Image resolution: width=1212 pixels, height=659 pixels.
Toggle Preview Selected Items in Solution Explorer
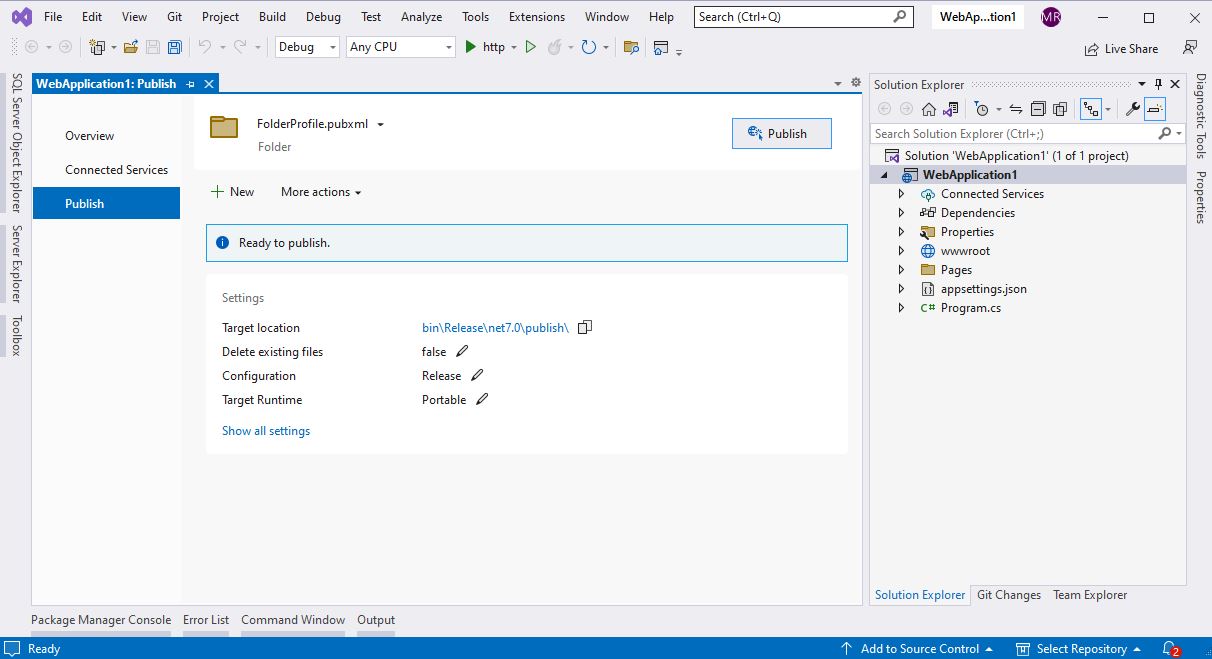click(x=1155, y=109)
